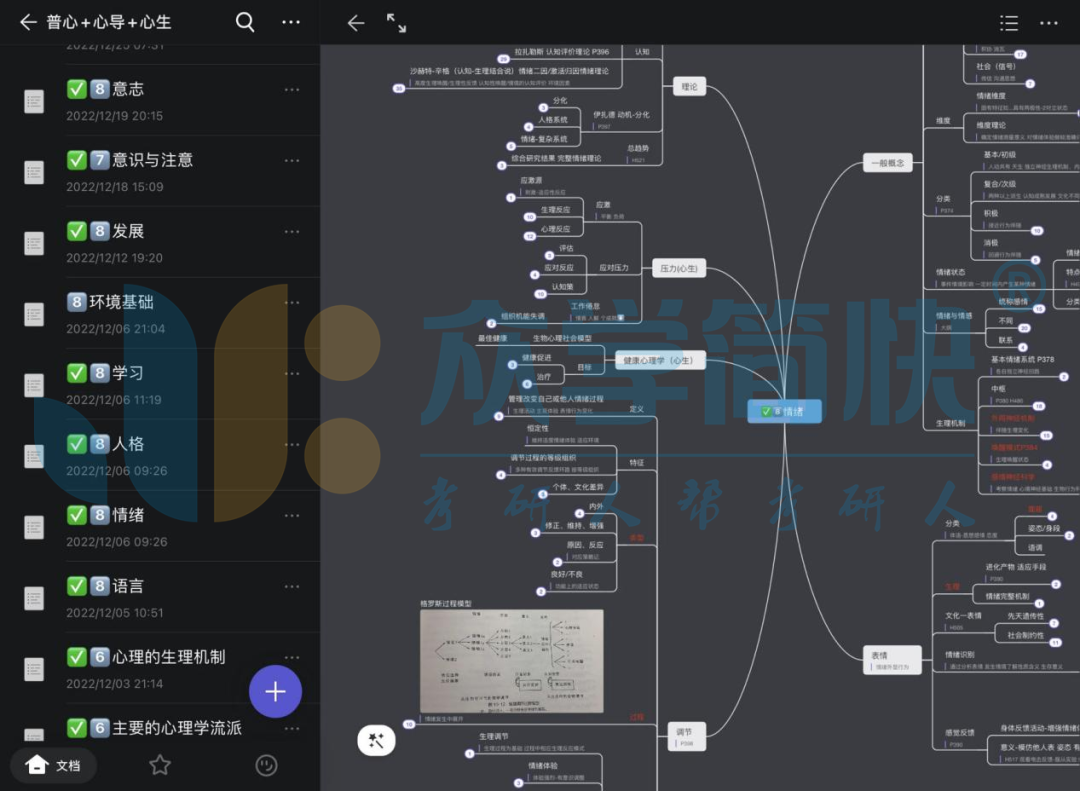The width and height of the screenshot is (1080, 791).
Task: Expand collapsed children of 认知策 node
Action: pos(540,294)
